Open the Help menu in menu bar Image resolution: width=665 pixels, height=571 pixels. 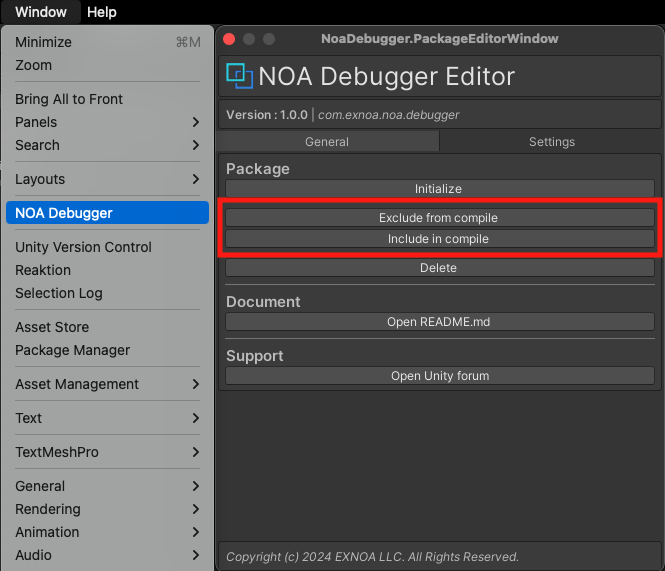(x=102, y=12)
